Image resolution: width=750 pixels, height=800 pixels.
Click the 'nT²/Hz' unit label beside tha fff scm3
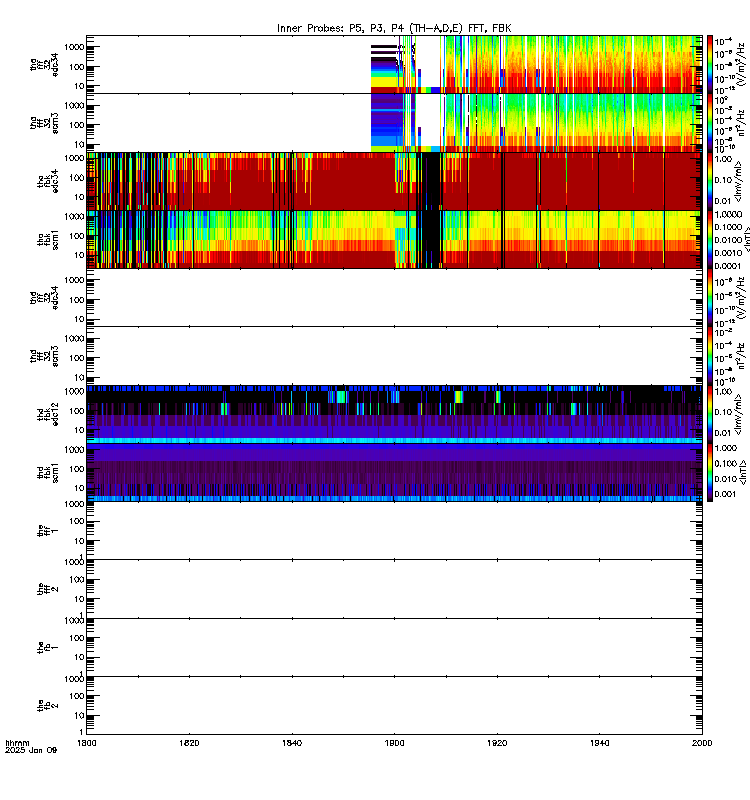(740, 123)
